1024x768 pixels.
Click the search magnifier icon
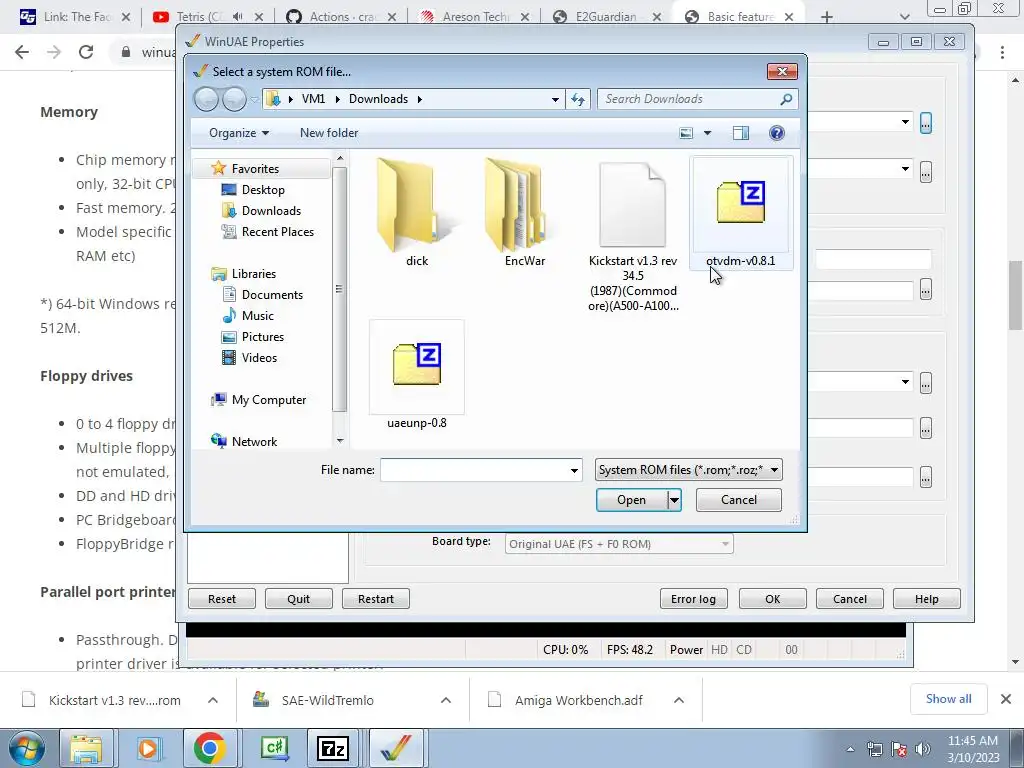point(786,99)
